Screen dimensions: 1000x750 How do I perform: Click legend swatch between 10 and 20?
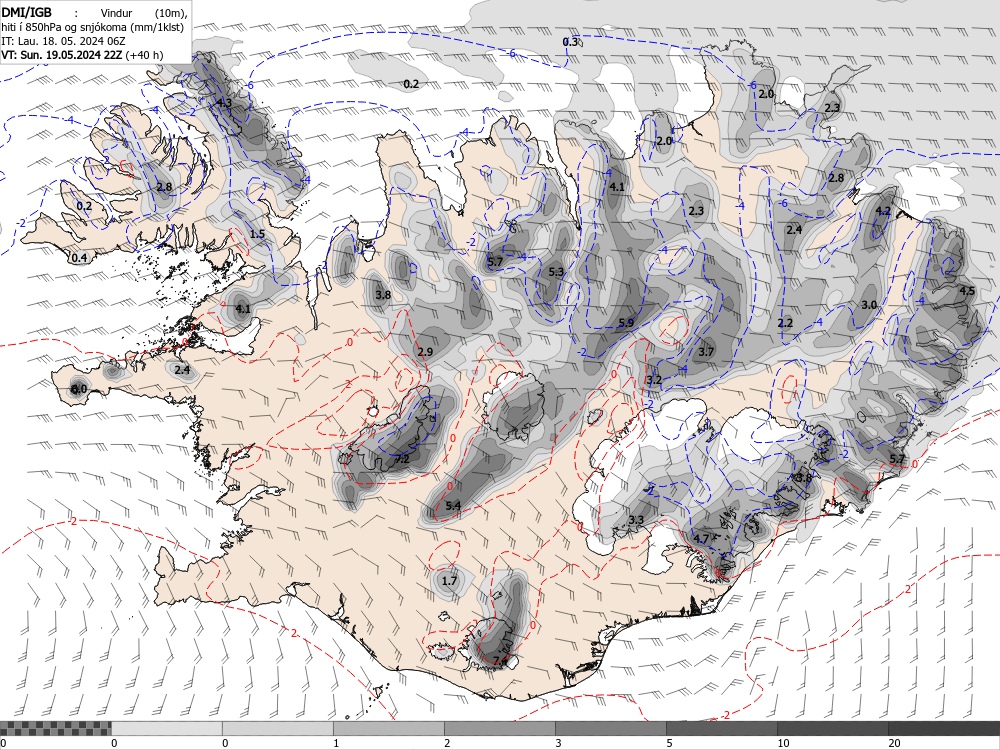point(832,728)
